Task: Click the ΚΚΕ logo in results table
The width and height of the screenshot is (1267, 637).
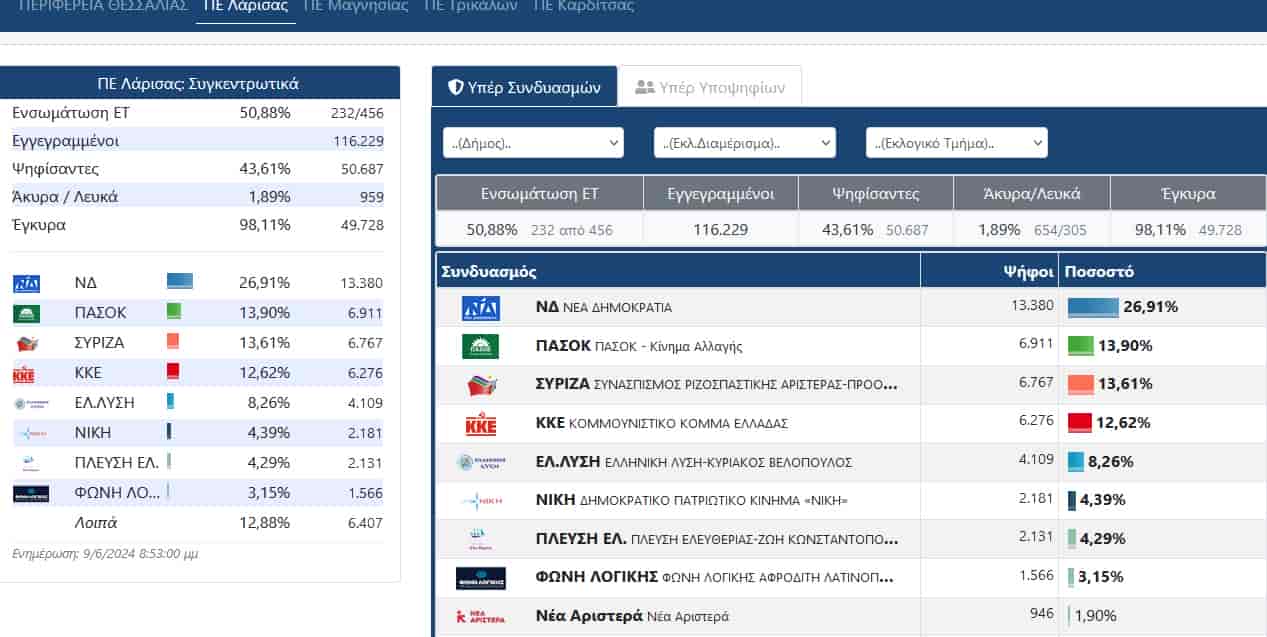Action: click(481, 424)
